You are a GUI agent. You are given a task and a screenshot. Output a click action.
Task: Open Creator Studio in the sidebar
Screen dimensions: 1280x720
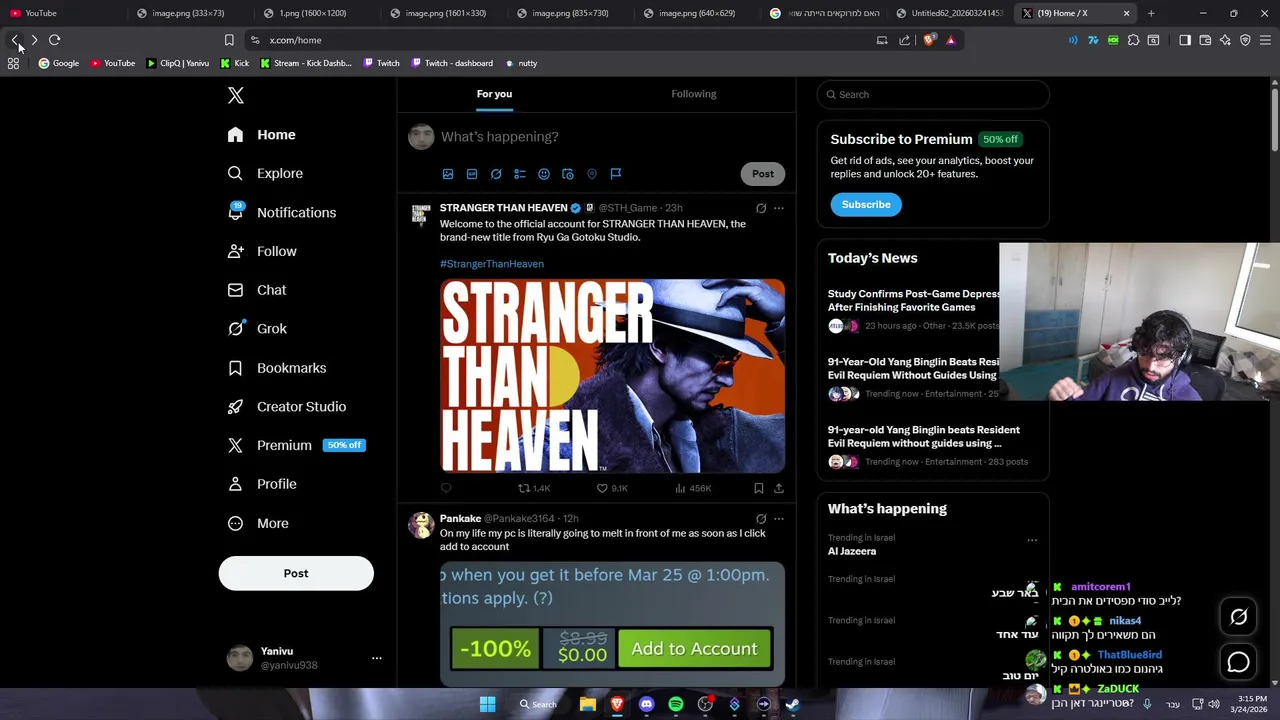[x=287, y=406]
